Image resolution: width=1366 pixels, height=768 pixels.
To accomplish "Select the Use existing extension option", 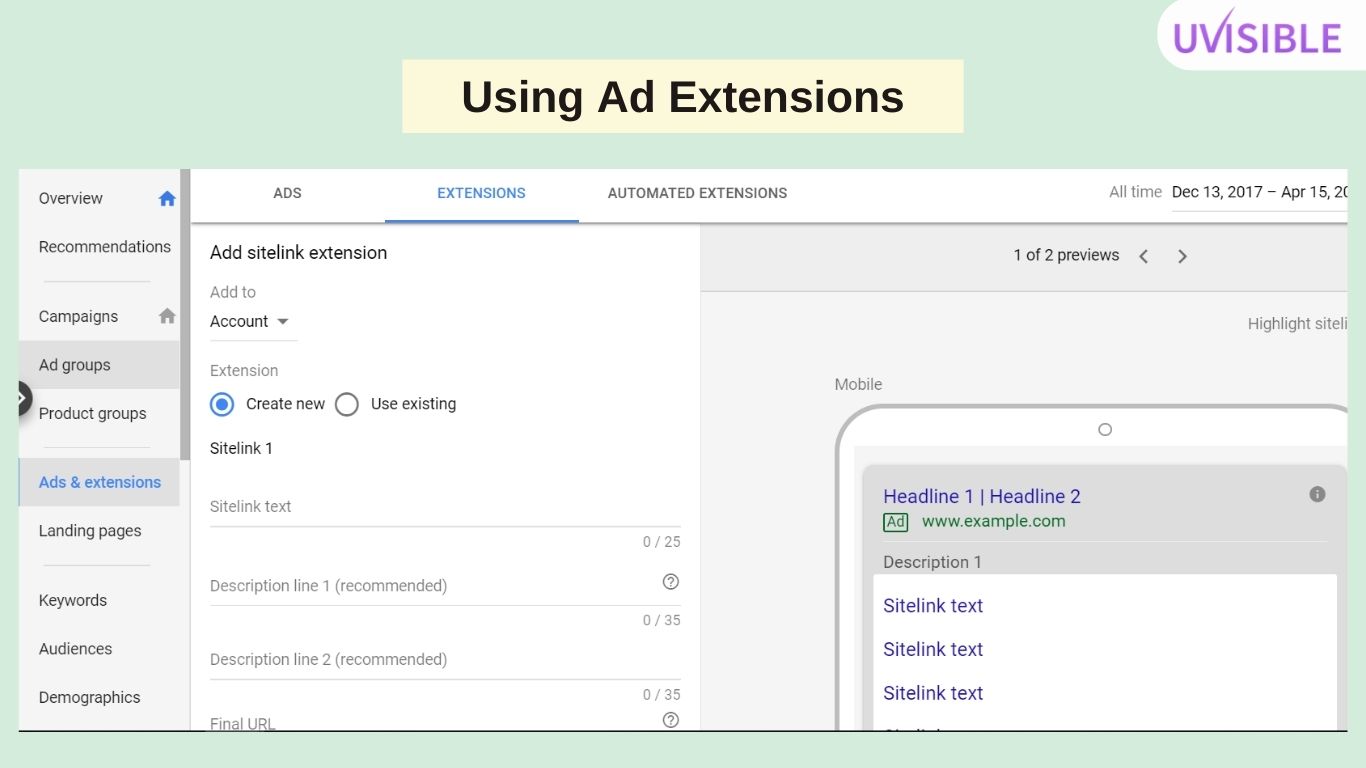I will tap(347, 404).
